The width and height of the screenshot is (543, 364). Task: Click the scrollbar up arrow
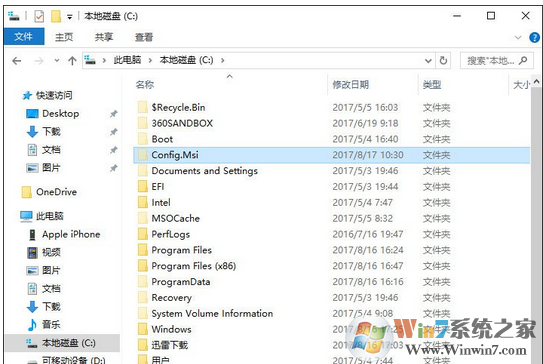[536, 81]
